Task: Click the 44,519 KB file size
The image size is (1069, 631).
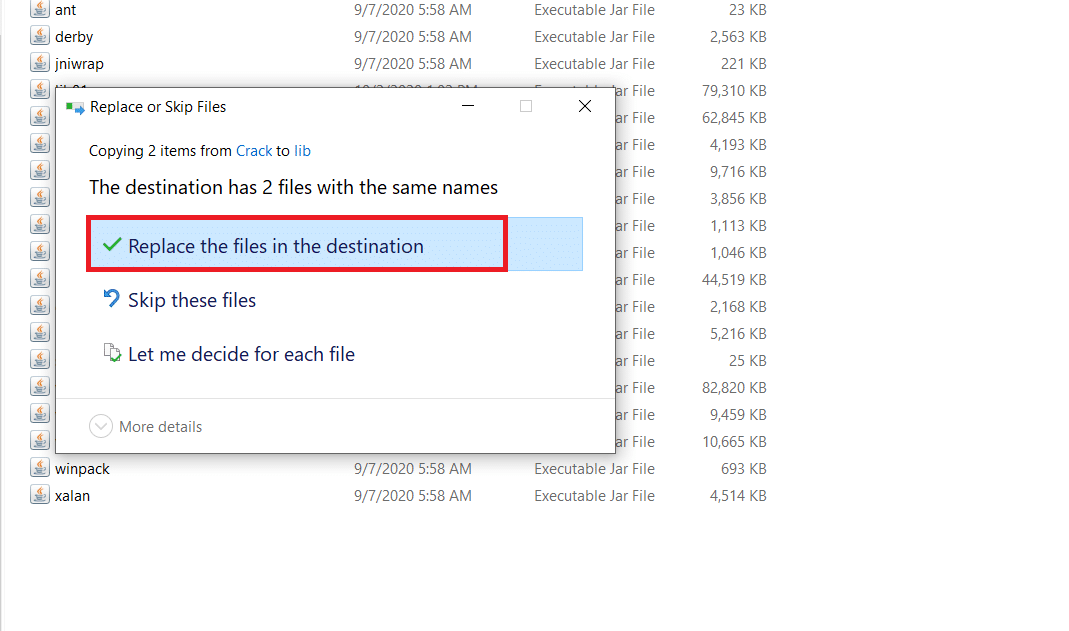Action: click(x=734, y=280)
